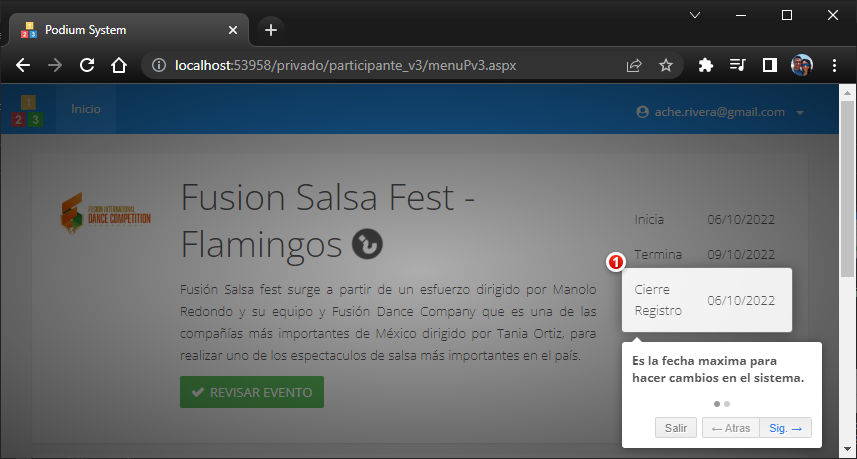Open the tab search chevron

(x=695, y=15)
